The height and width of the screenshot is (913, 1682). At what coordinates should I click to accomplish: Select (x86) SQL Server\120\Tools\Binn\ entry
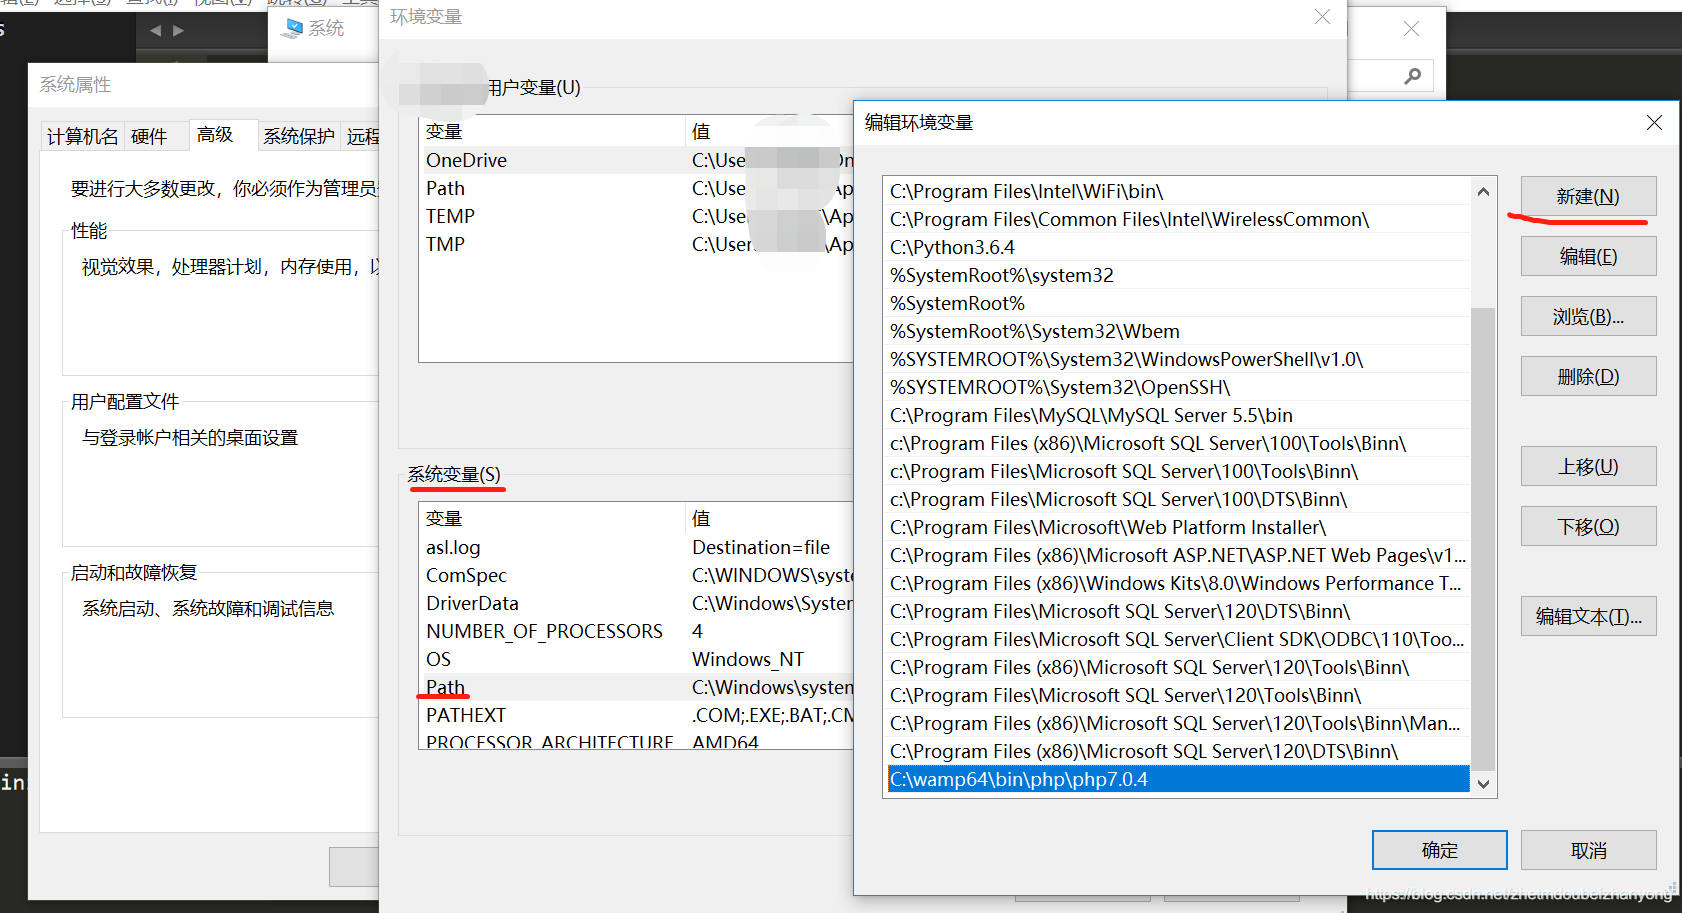[x=1178, y=667]
